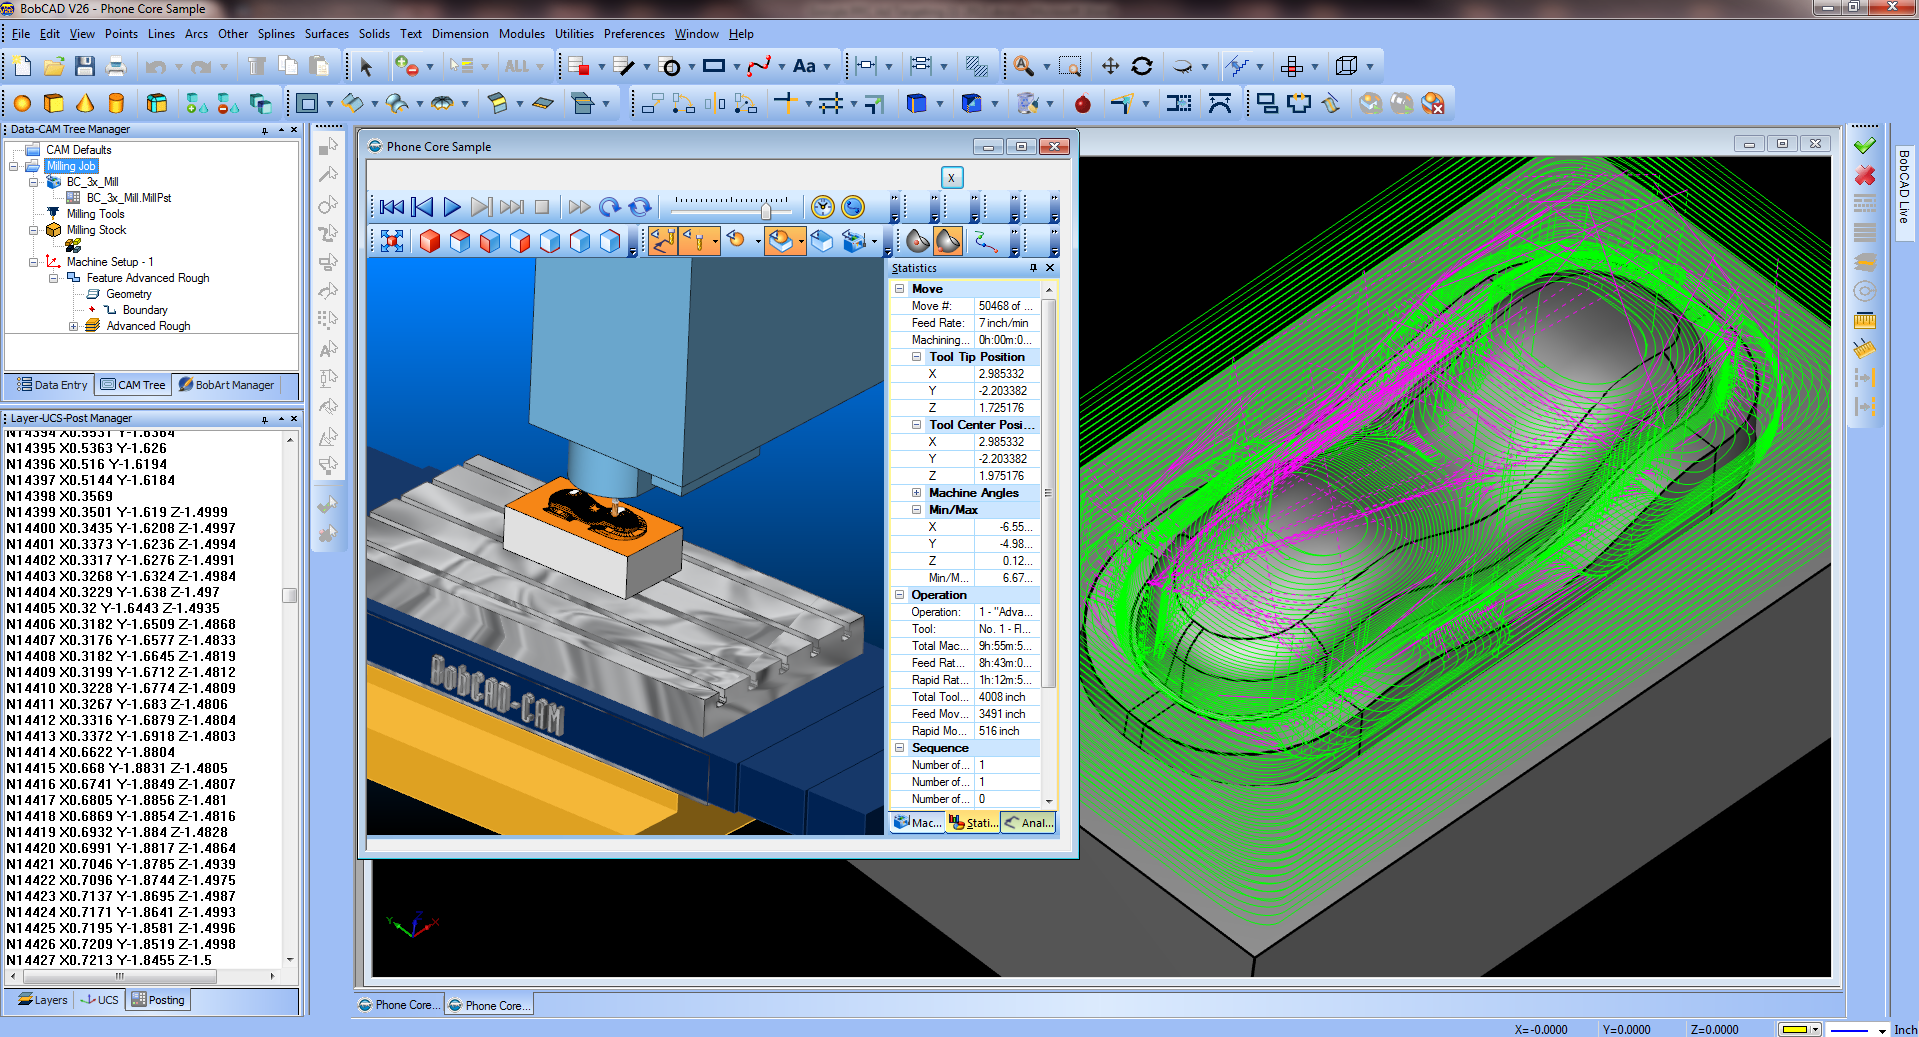Collapse the Machine Setup - 1 node
Viewport: 1919px width, 1037px height.
click(33, 262)
